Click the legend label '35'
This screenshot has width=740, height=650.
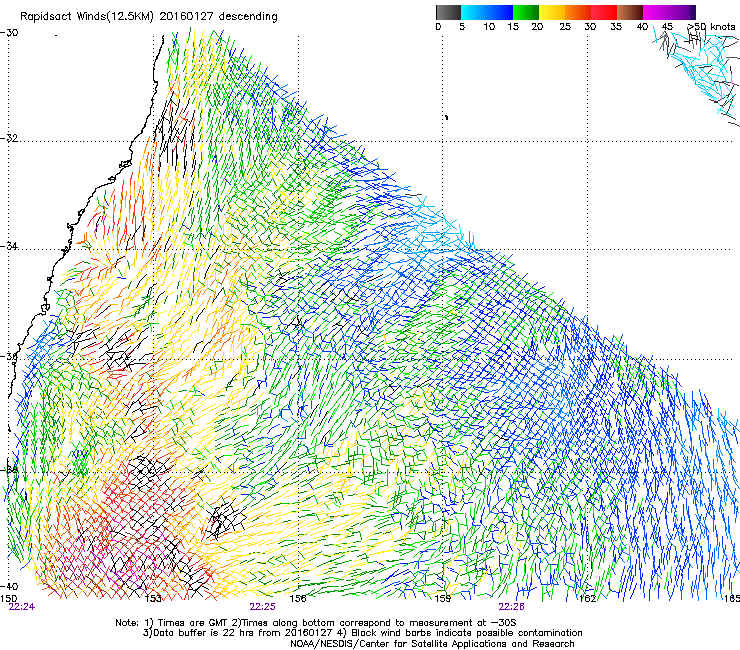(x=616, y=27)
